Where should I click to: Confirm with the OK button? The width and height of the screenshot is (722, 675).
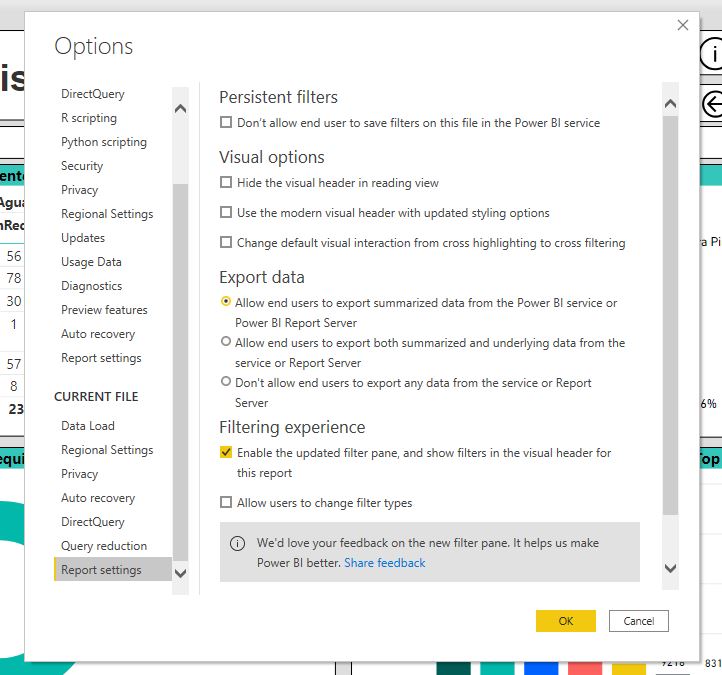(565, 621)
